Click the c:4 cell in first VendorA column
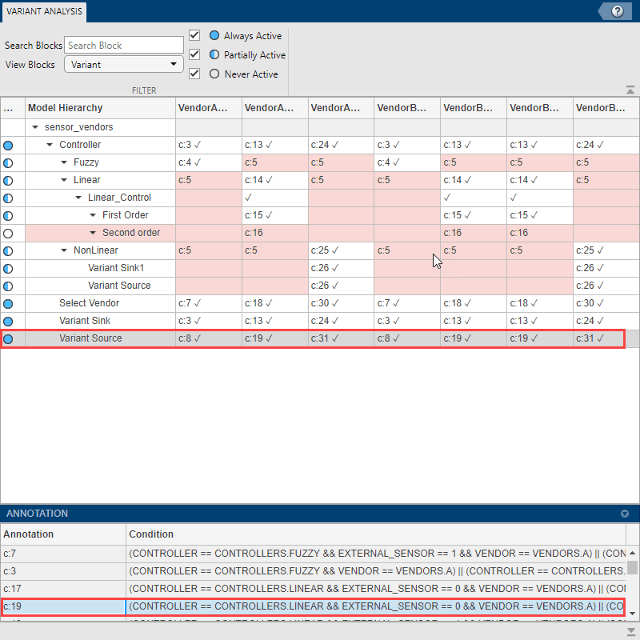This screenshot has width=640, height=640. coord(209,163)
